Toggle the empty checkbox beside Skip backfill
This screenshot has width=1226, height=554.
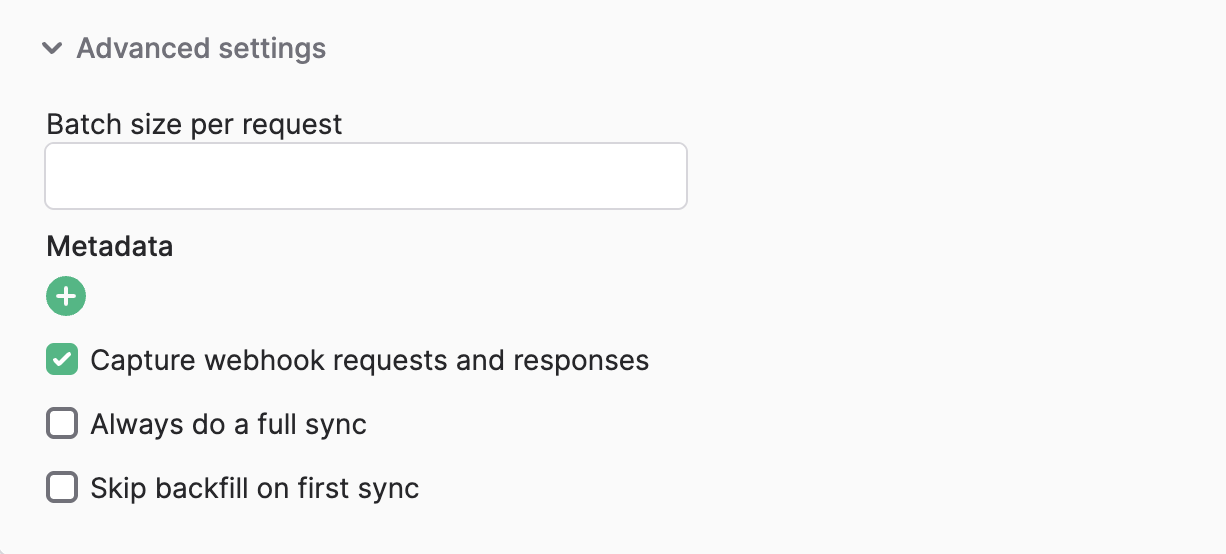pos(62,488)
